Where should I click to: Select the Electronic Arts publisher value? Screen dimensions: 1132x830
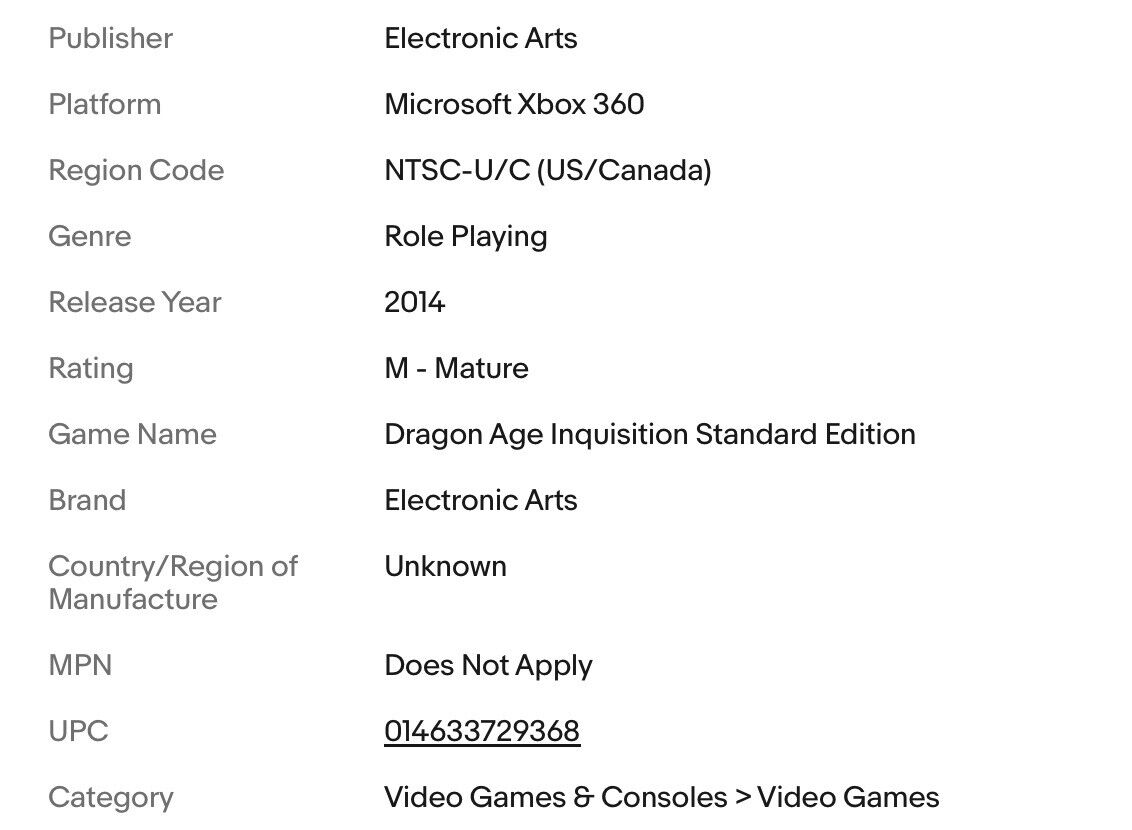(481, 38)
